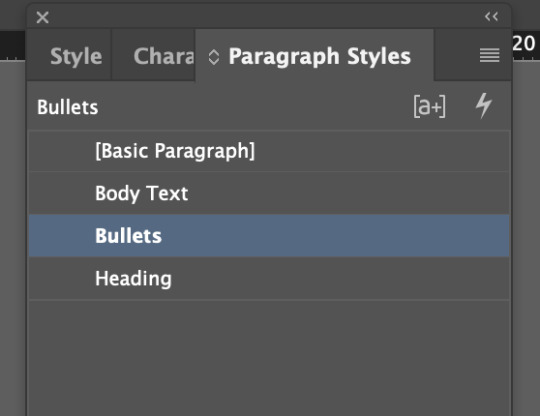Click the Bullets label above style list
This screenshot has height=416, width=540.
point(68,107)
